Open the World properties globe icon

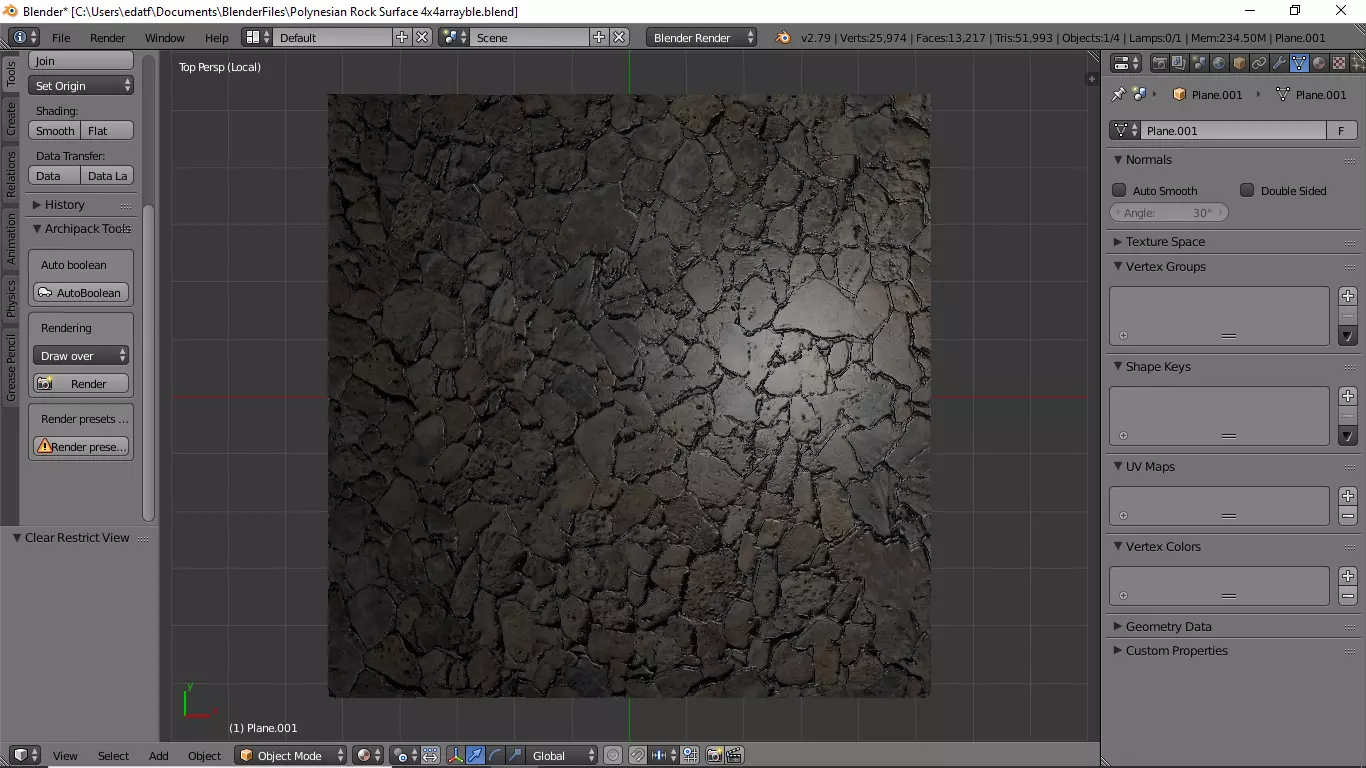coord(1219,63)
